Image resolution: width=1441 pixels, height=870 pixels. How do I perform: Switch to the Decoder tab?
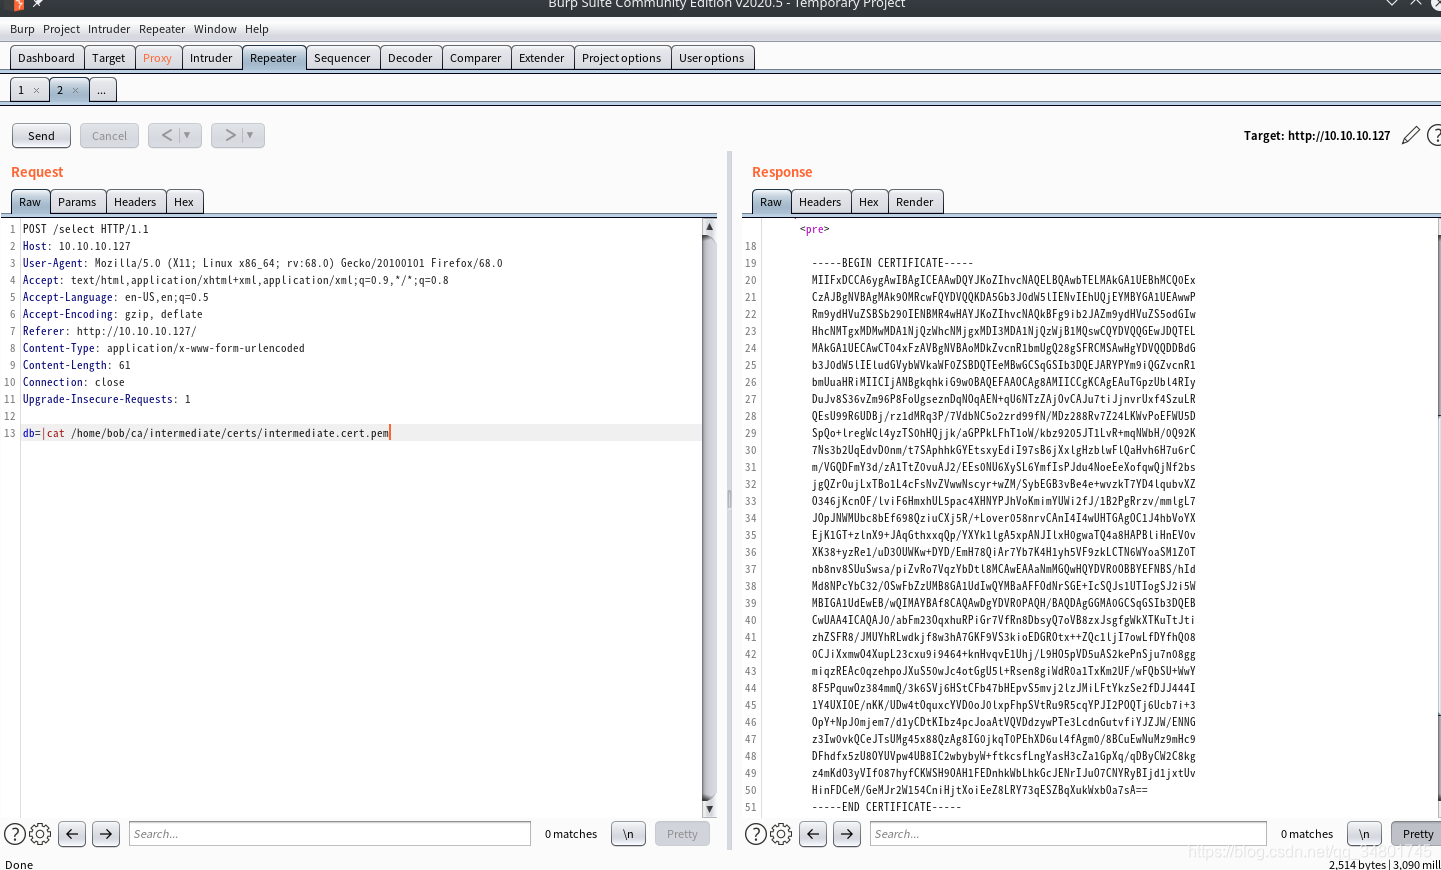[410, 58]
